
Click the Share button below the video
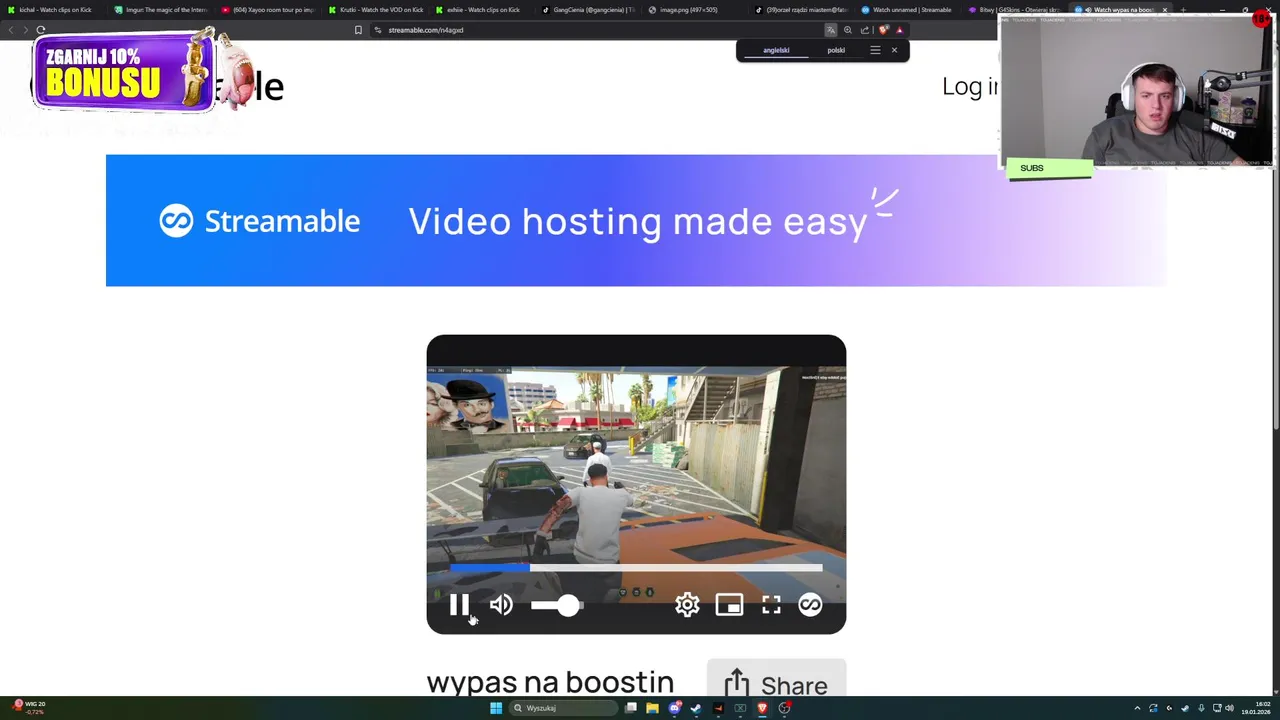point(776,684)
